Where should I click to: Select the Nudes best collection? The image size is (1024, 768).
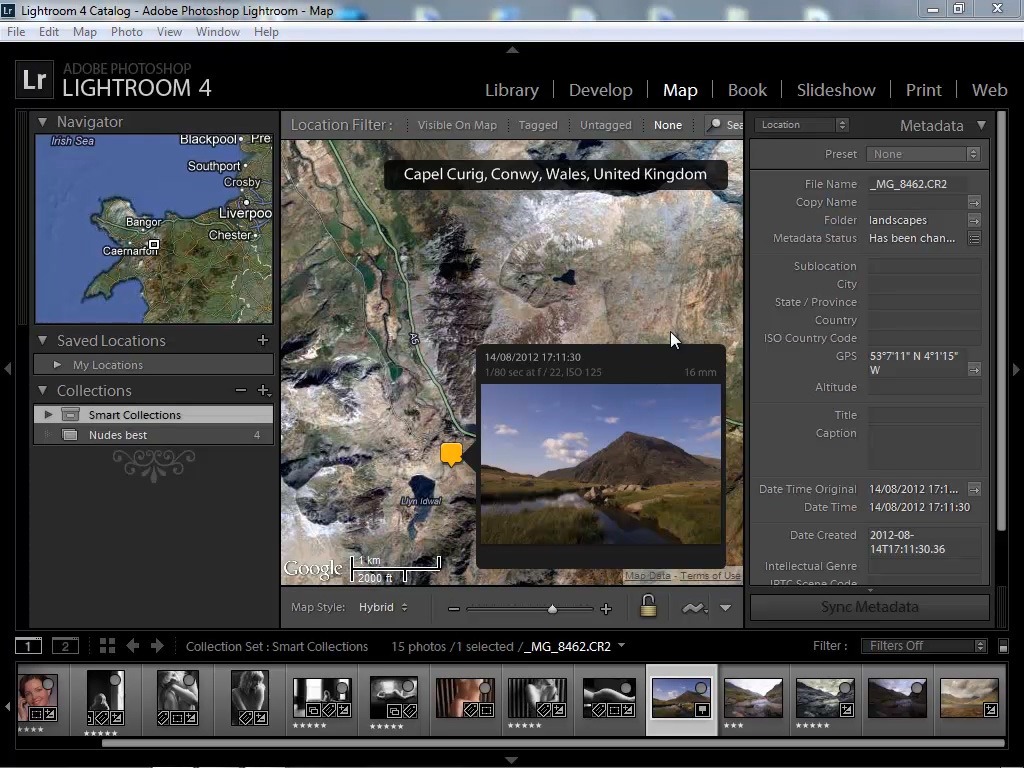(x=153, y=435)
